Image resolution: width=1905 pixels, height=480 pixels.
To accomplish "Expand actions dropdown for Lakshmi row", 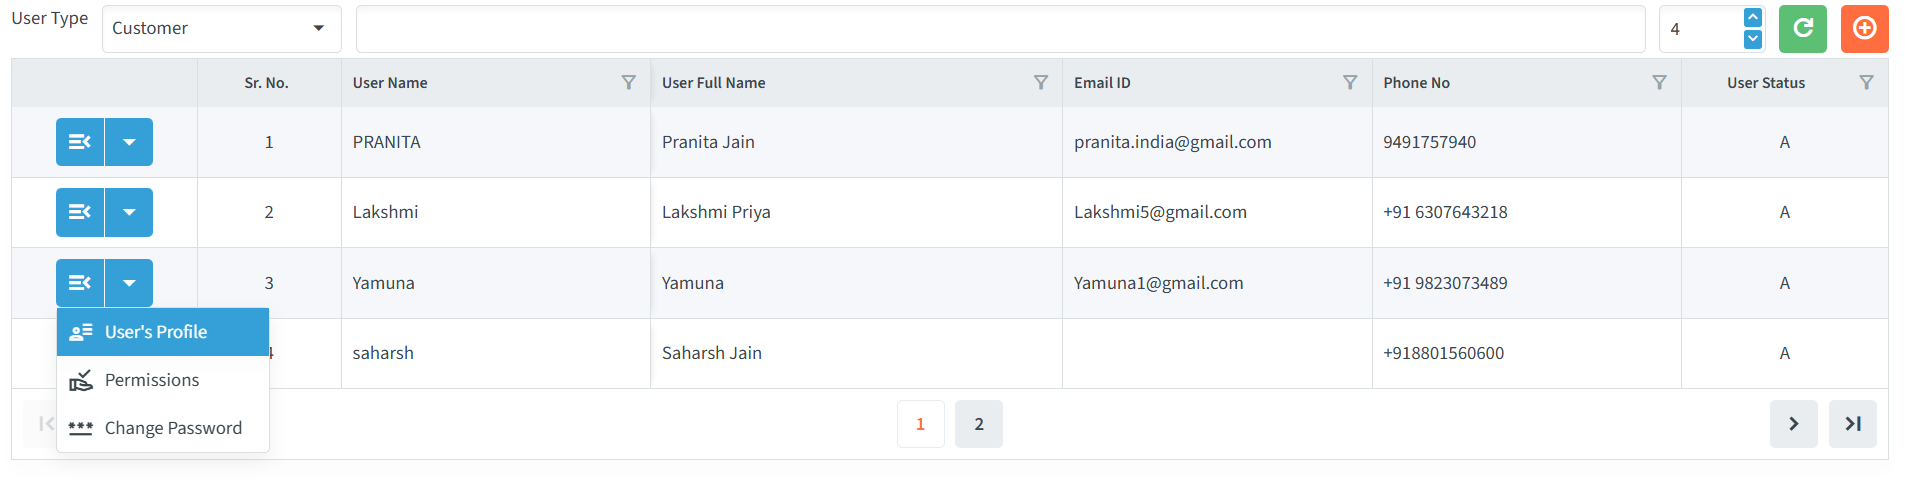I will [129, 212].
